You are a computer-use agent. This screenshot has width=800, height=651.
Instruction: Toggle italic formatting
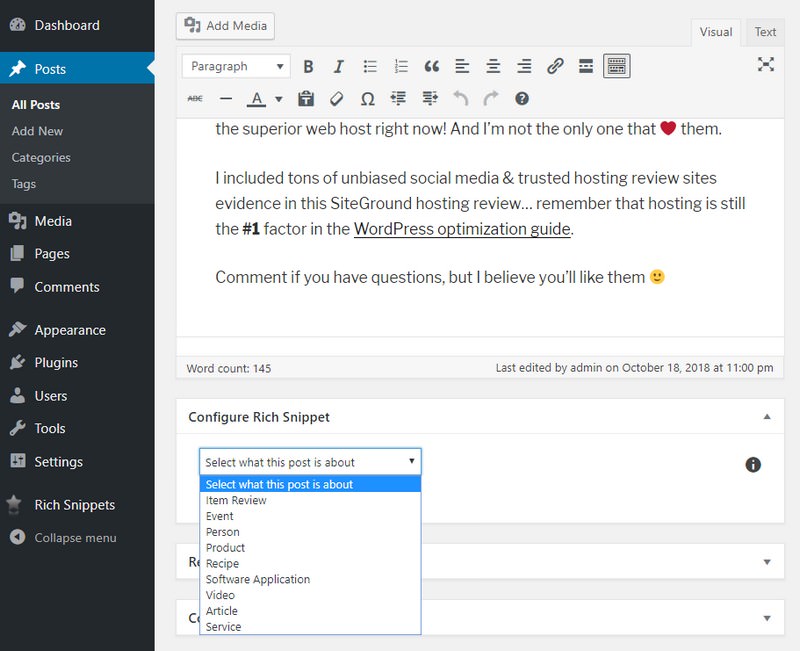[x=338, y=66]
